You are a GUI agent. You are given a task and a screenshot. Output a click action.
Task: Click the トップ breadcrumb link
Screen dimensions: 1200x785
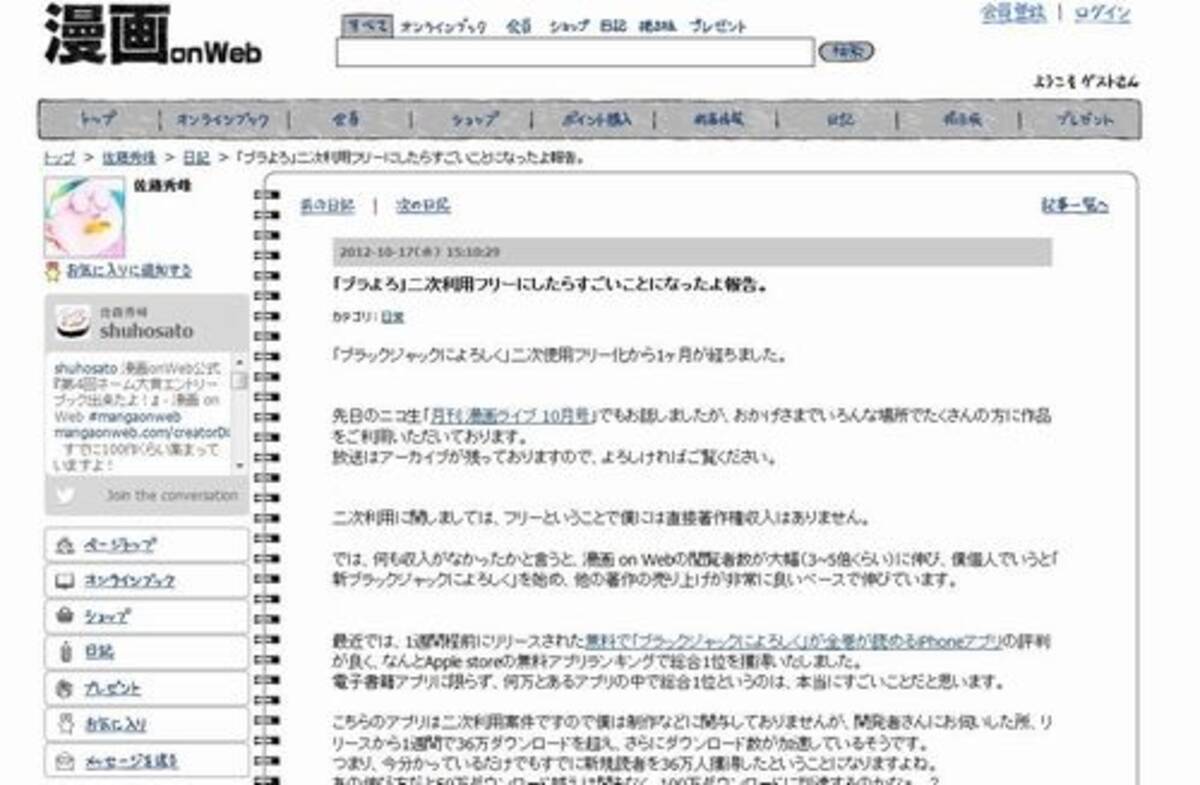(59, 158)
